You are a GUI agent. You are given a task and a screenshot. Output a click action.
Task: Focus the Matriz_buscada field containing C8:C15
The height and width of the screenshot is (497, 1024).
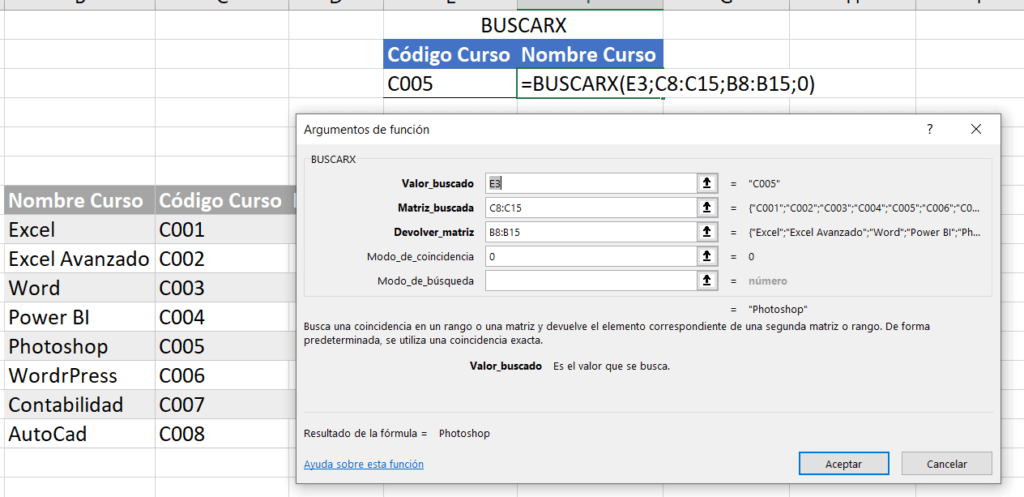[x=590, y=208]
